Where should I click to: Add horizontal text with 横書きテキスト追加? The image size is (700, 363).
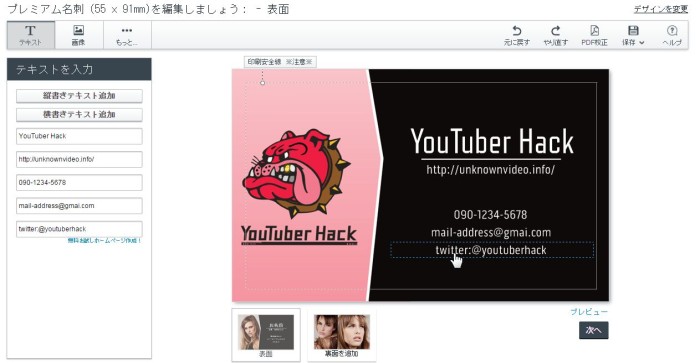tap(79, 115)
